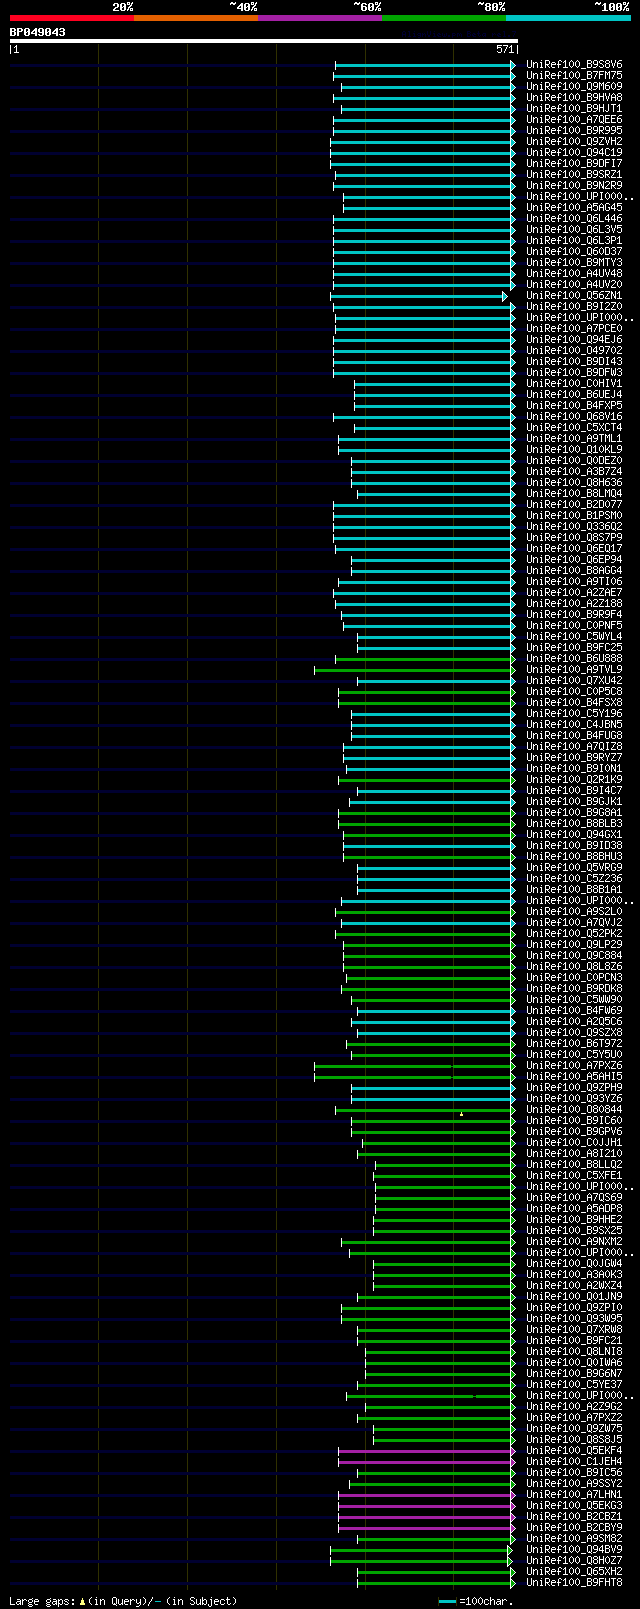The width and height of the screenshot is (640, 1609).
Task: Click UniRef100_Q94BV9 label
Action: (574, 1549)
